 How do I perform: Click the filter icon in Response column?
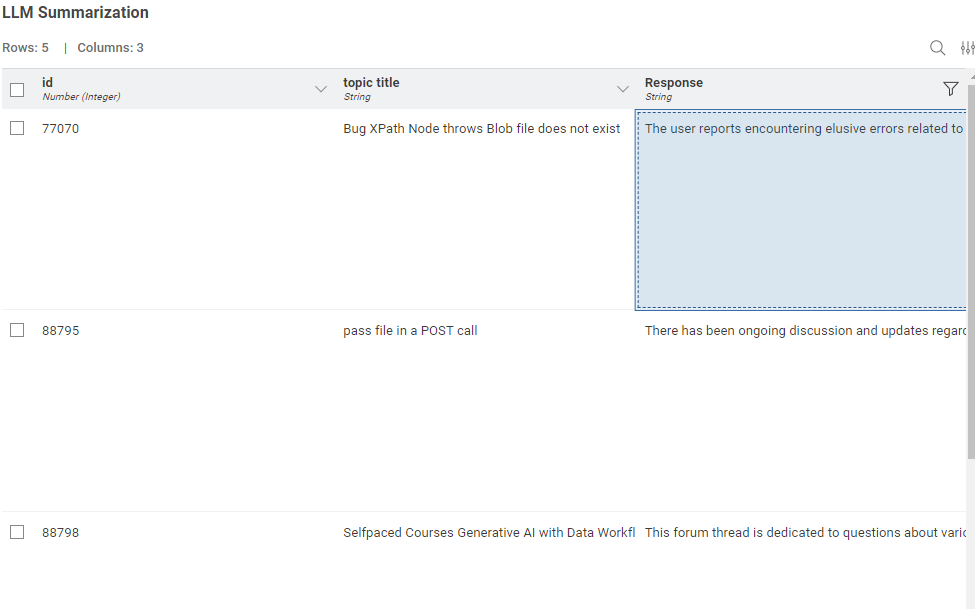950,89
